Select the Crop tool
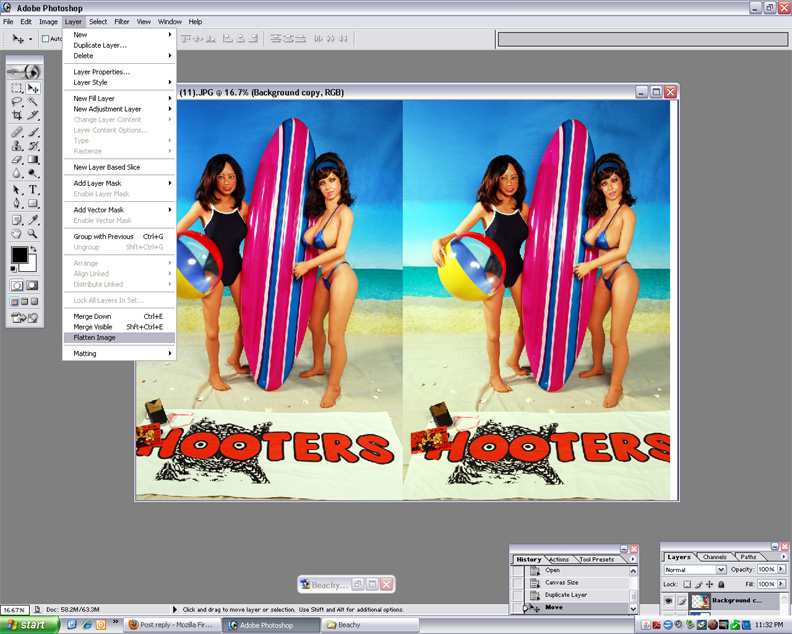Viewport: 792px width, 634px height. [x=17, y=115]
